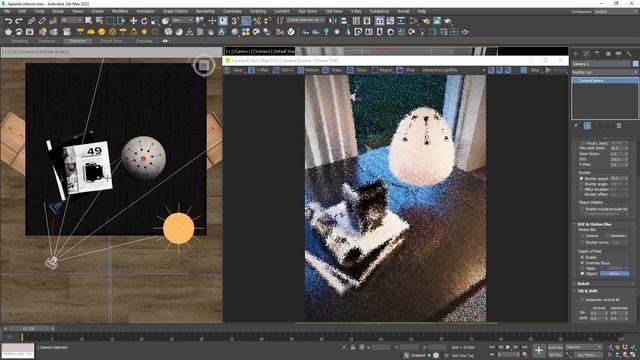
Task: Open the Rendering menu
Action: pyautogui.click(x=205, y=11)
